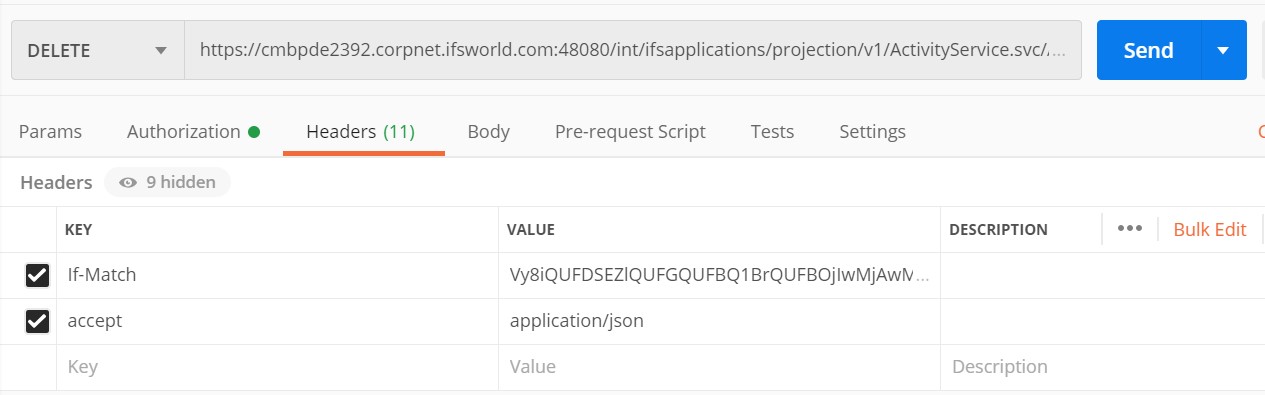The height and width of the screenshot is (395, 1265).
Task: Click the empty Key placeholder cell
Action: pyautogui.click(x=277, y=367)
